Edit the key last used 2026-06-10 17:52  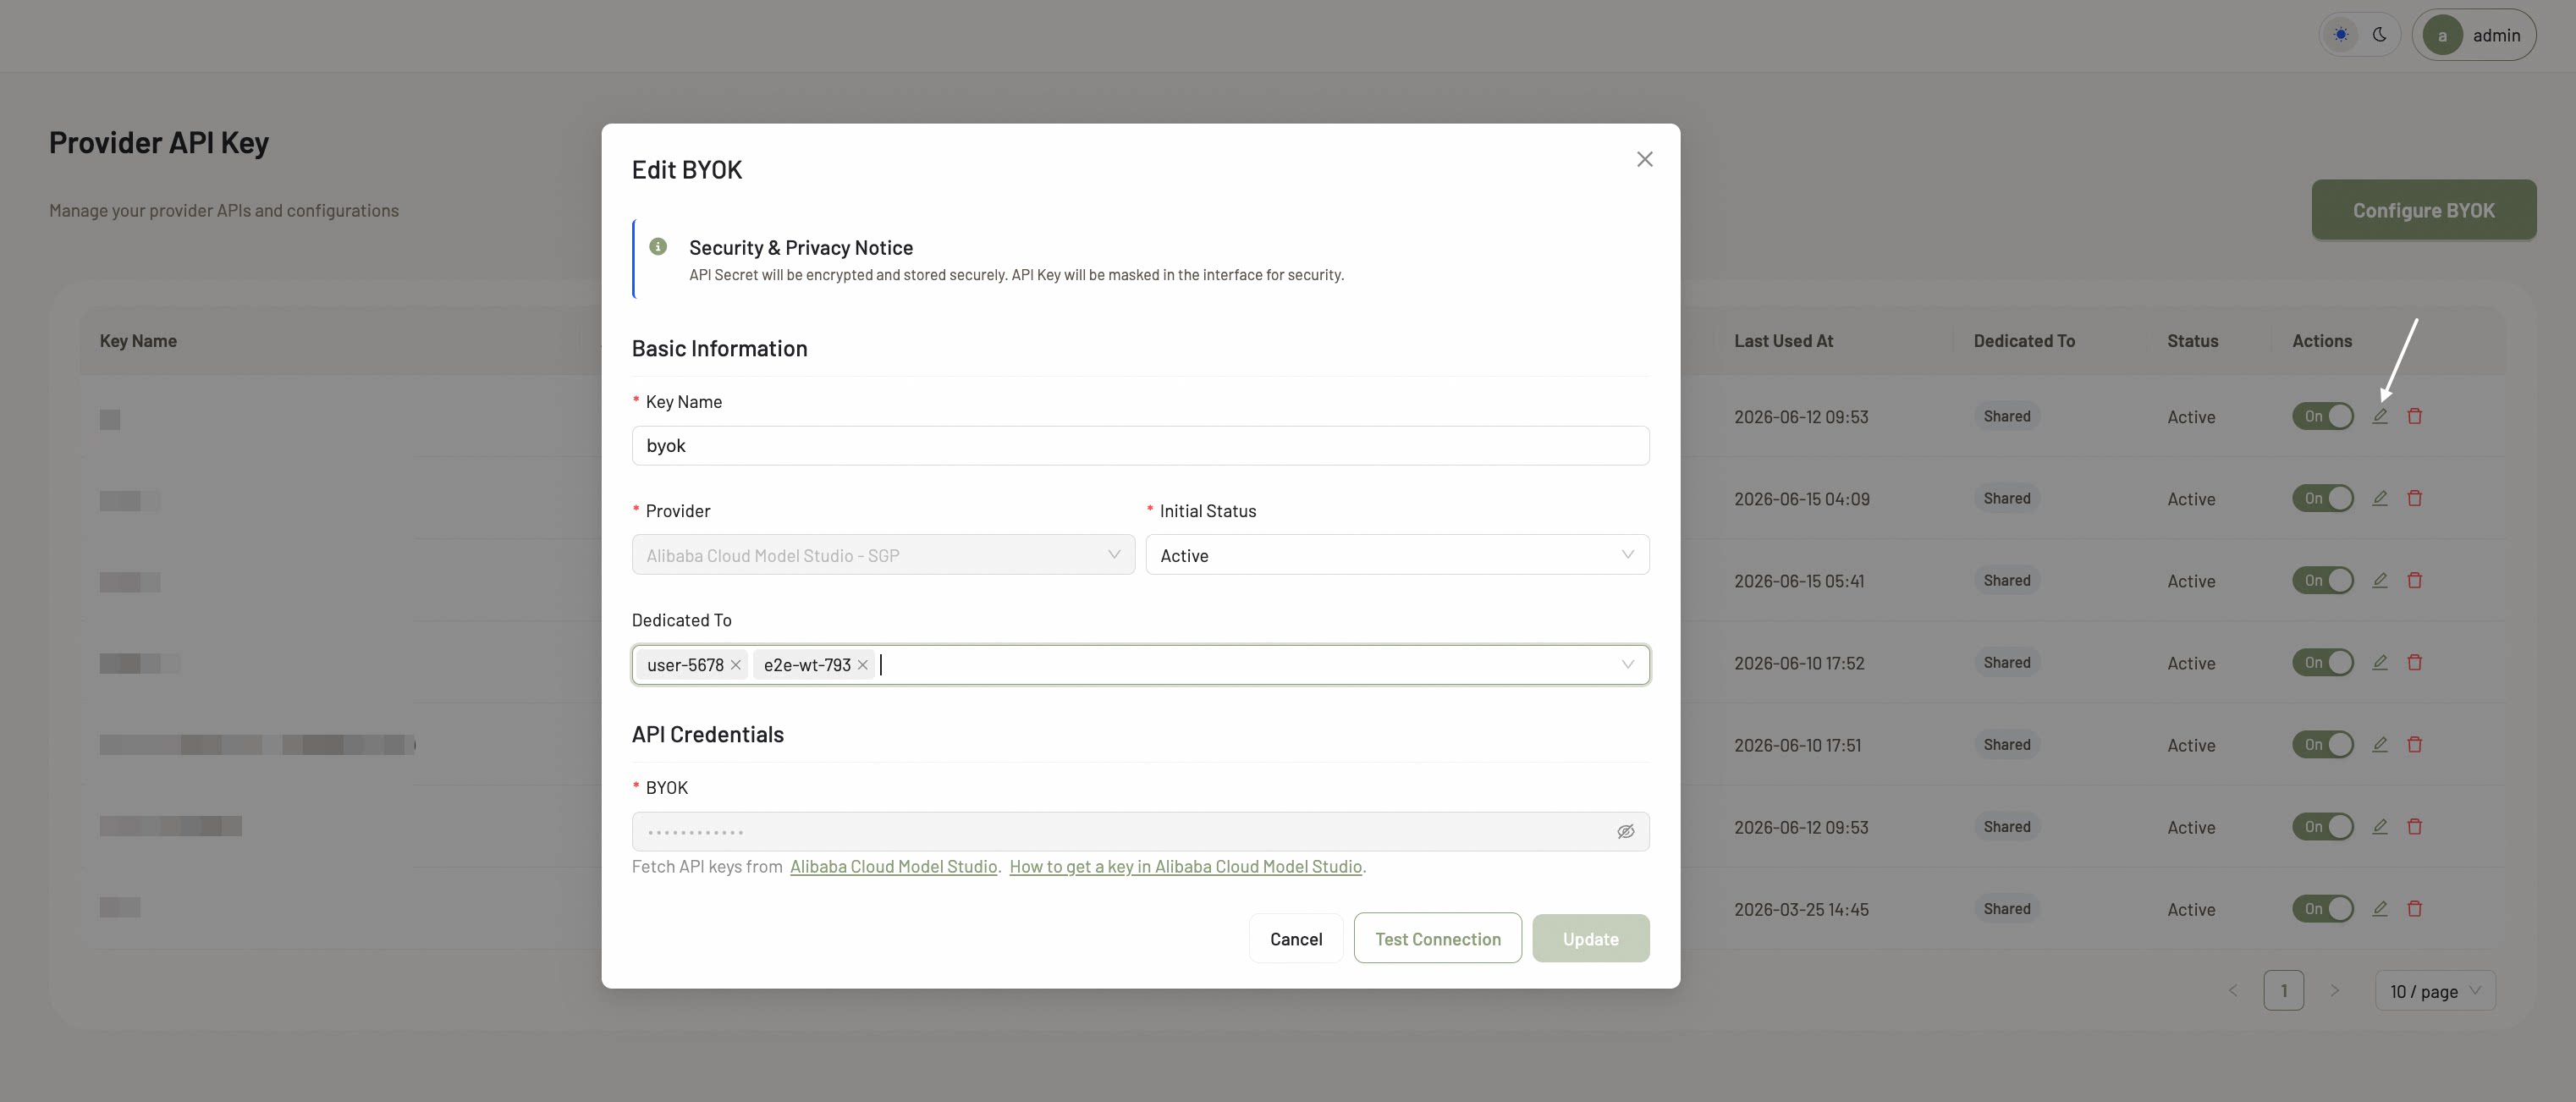coord(2380,662)
